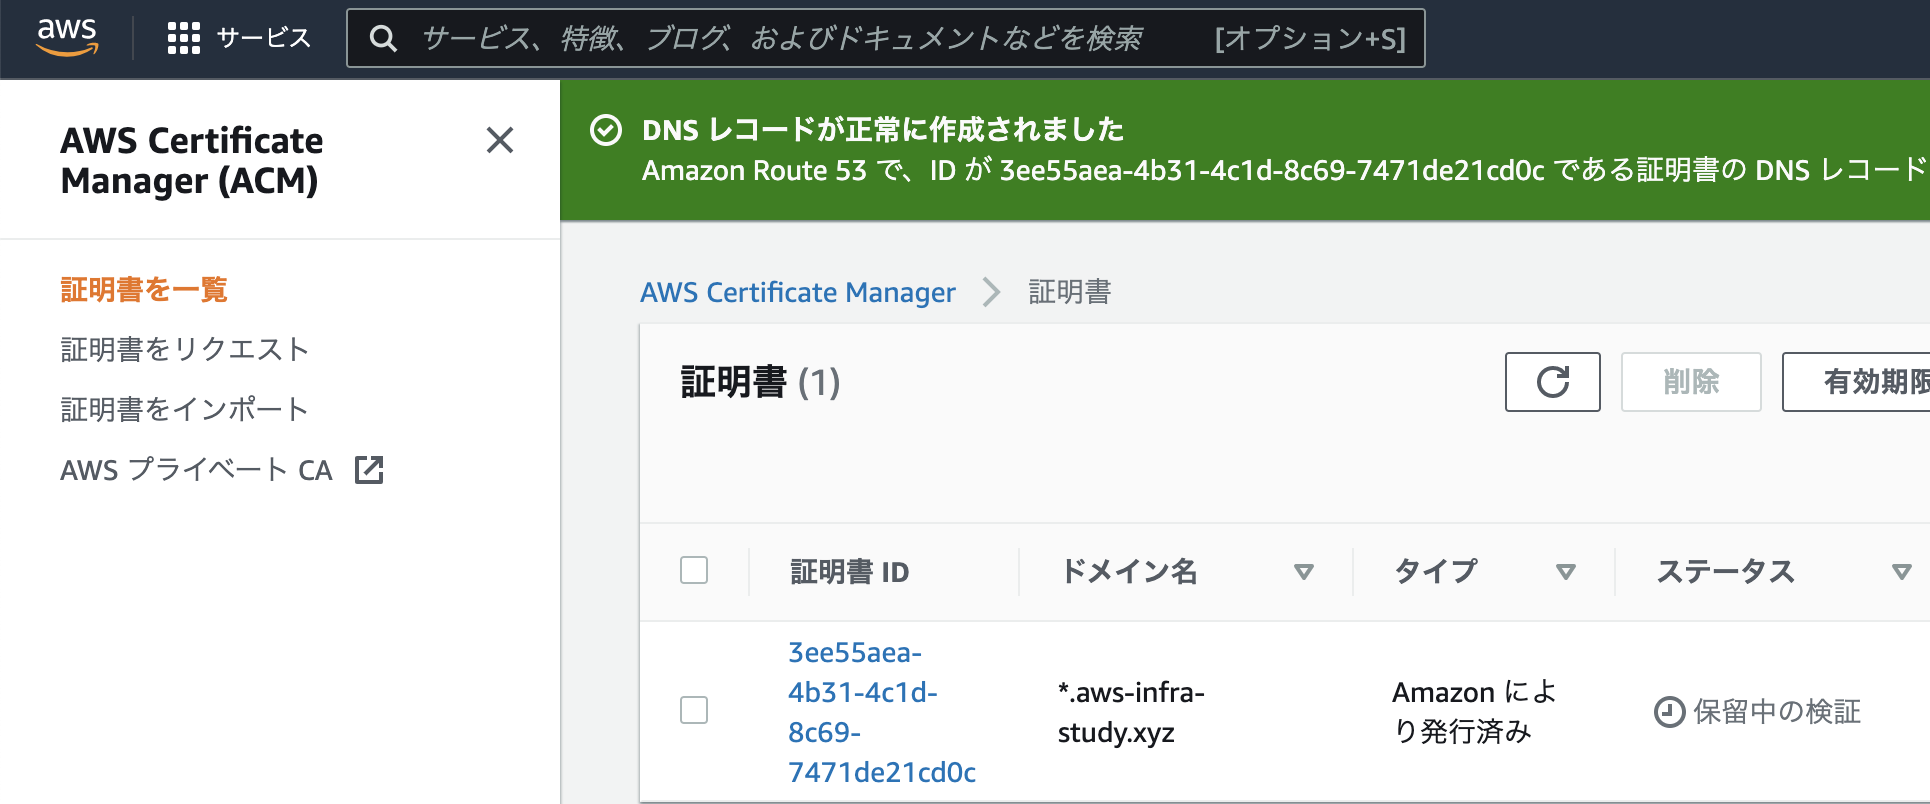The height and width of the screenshot is (804, 1930).
Task: Sort by ステータス column arrow
Action: pyautogui.click(x=1901, y=572)
